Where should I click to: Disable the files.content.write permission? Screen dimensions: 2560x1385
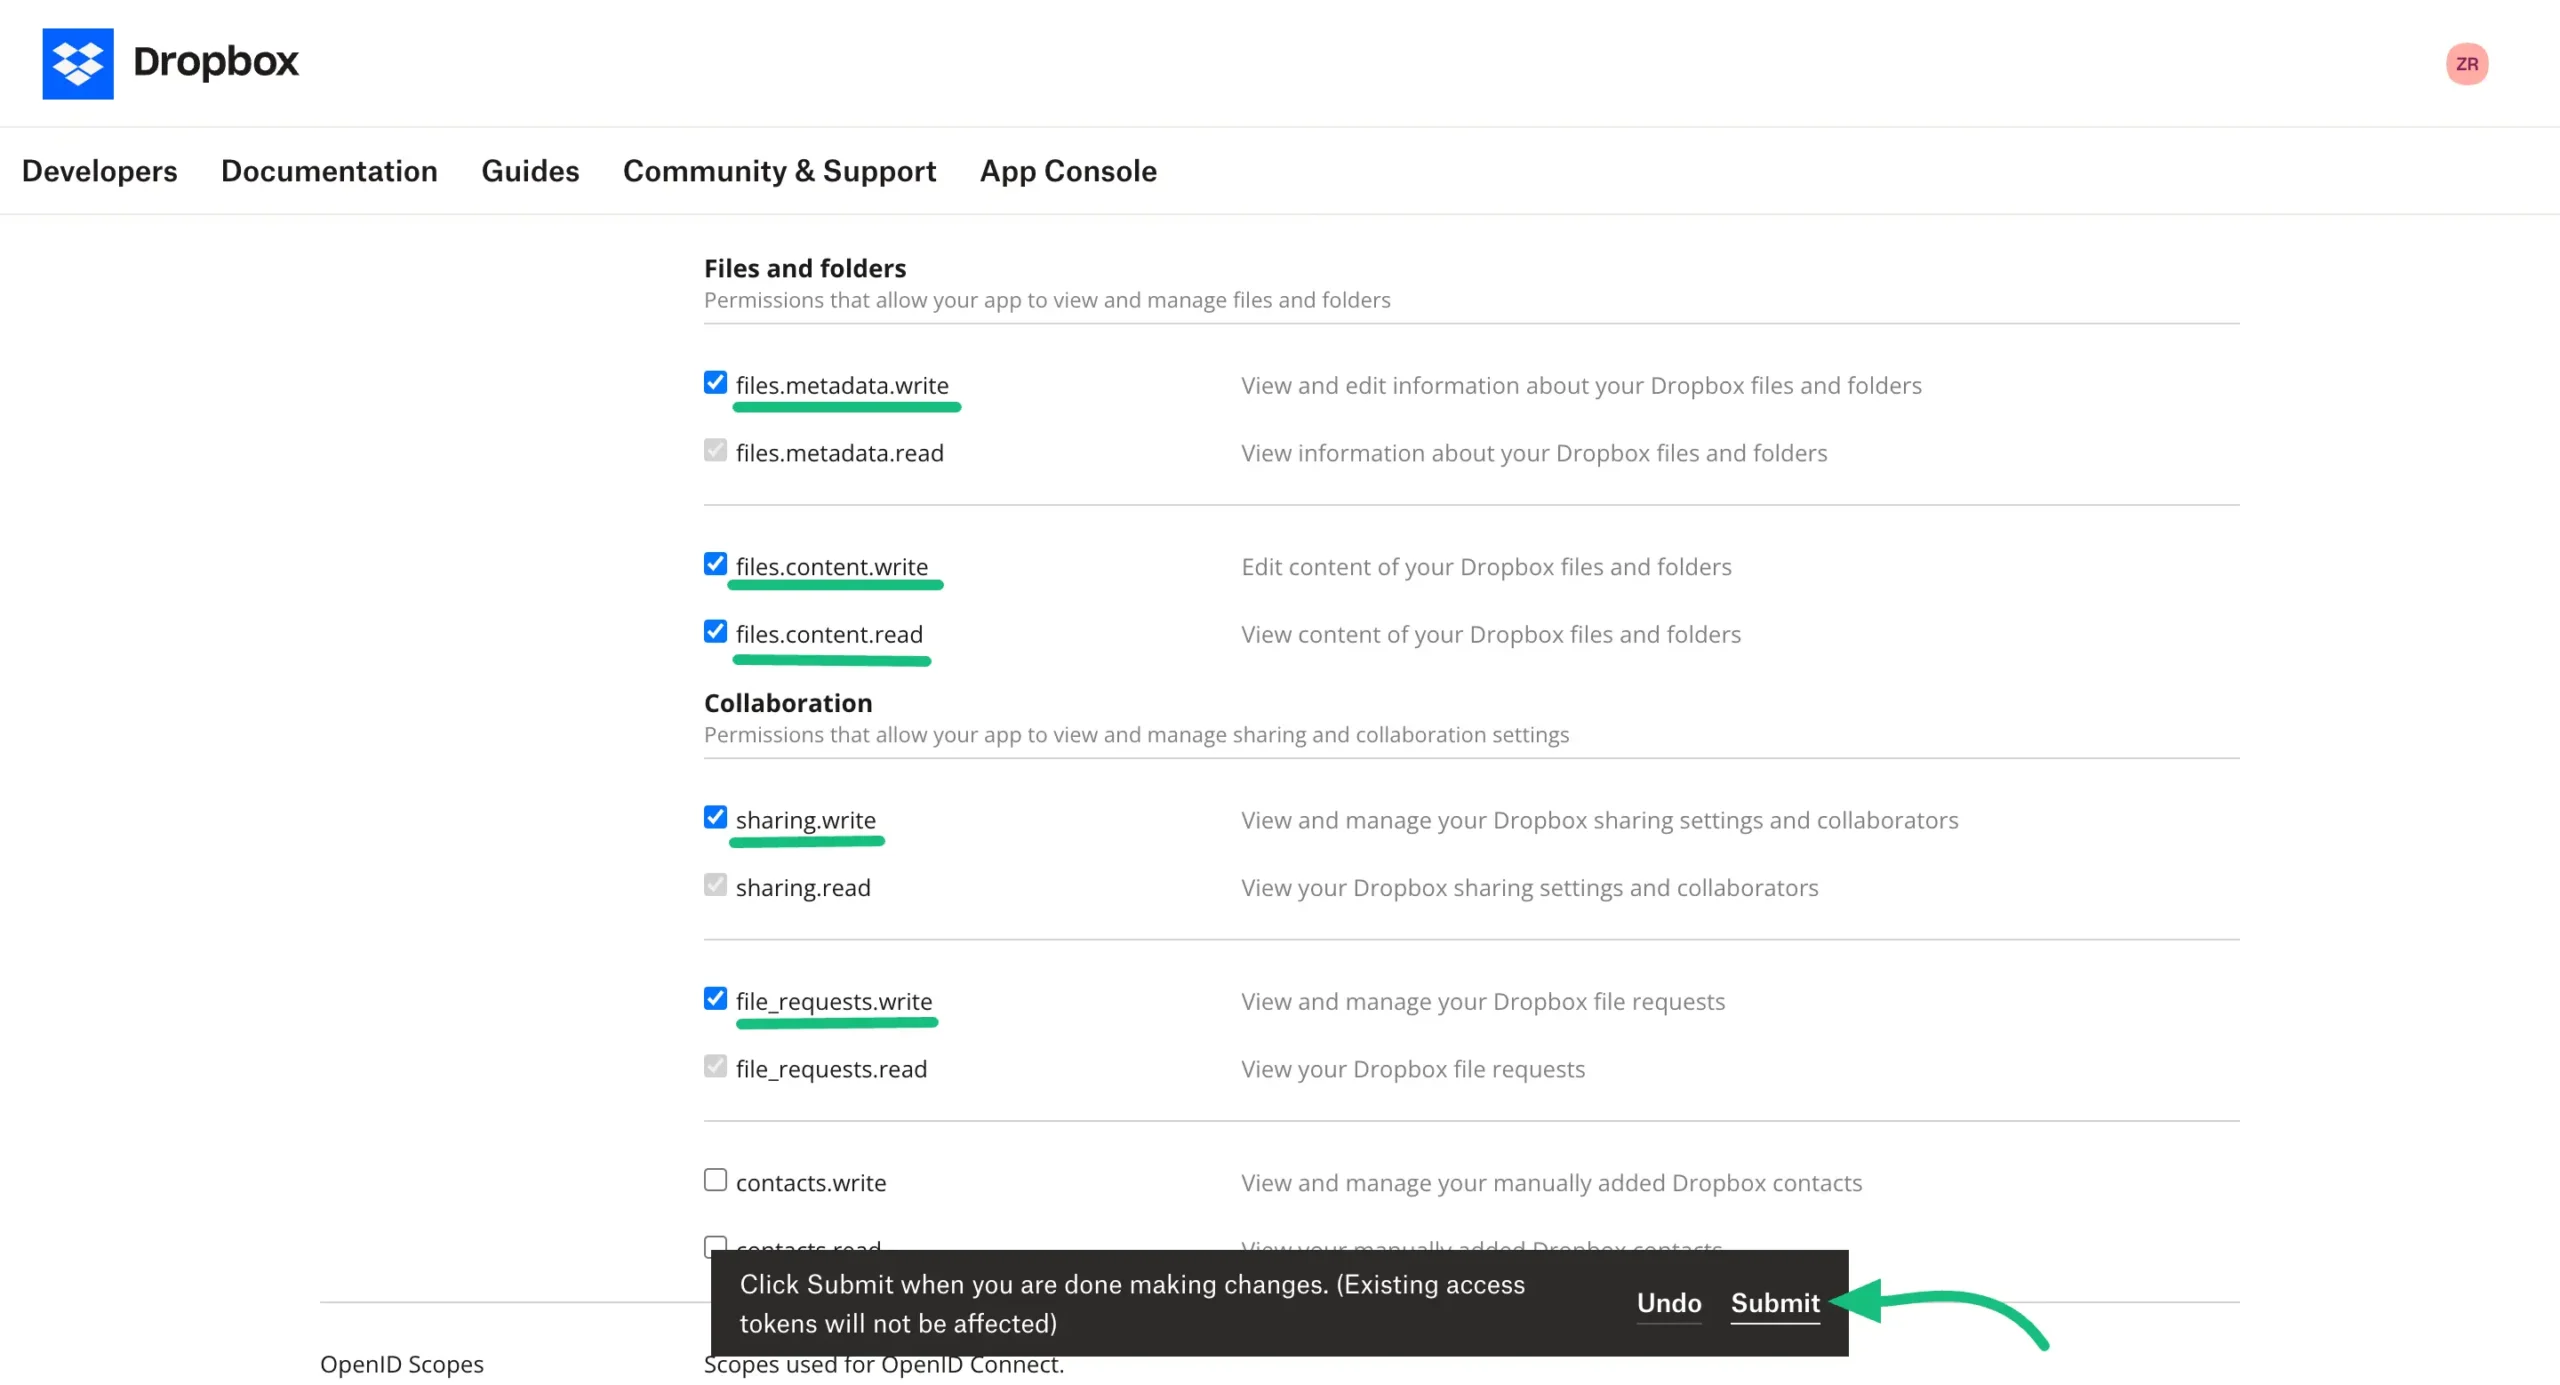714,563
